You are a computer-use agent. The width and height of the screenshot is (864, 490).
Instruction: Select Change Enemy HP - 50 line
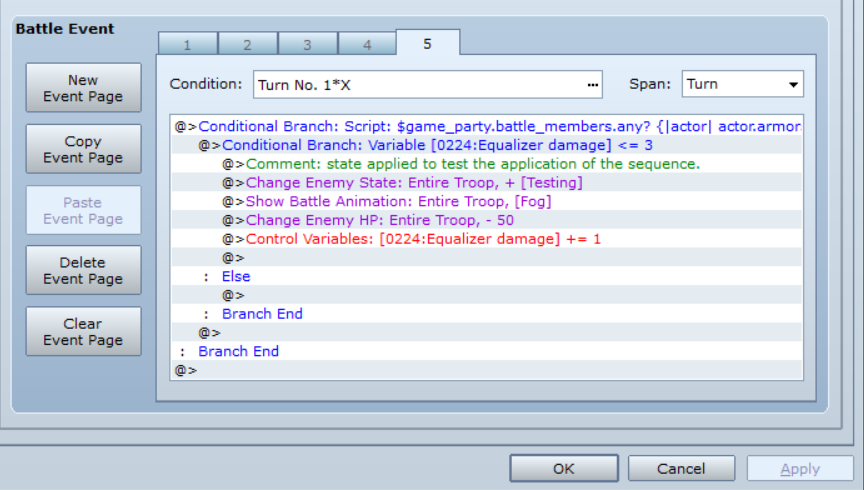[487, 220]
